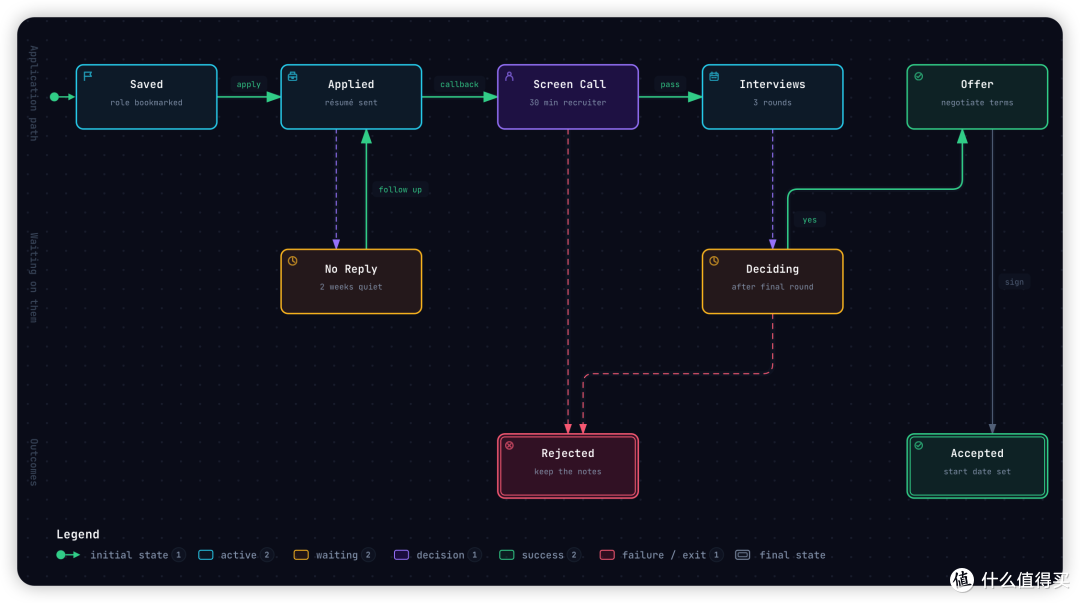This screenshot has height=603, width=1080.
Task: Click the clock icon on Deciding node
Action: 714,260
